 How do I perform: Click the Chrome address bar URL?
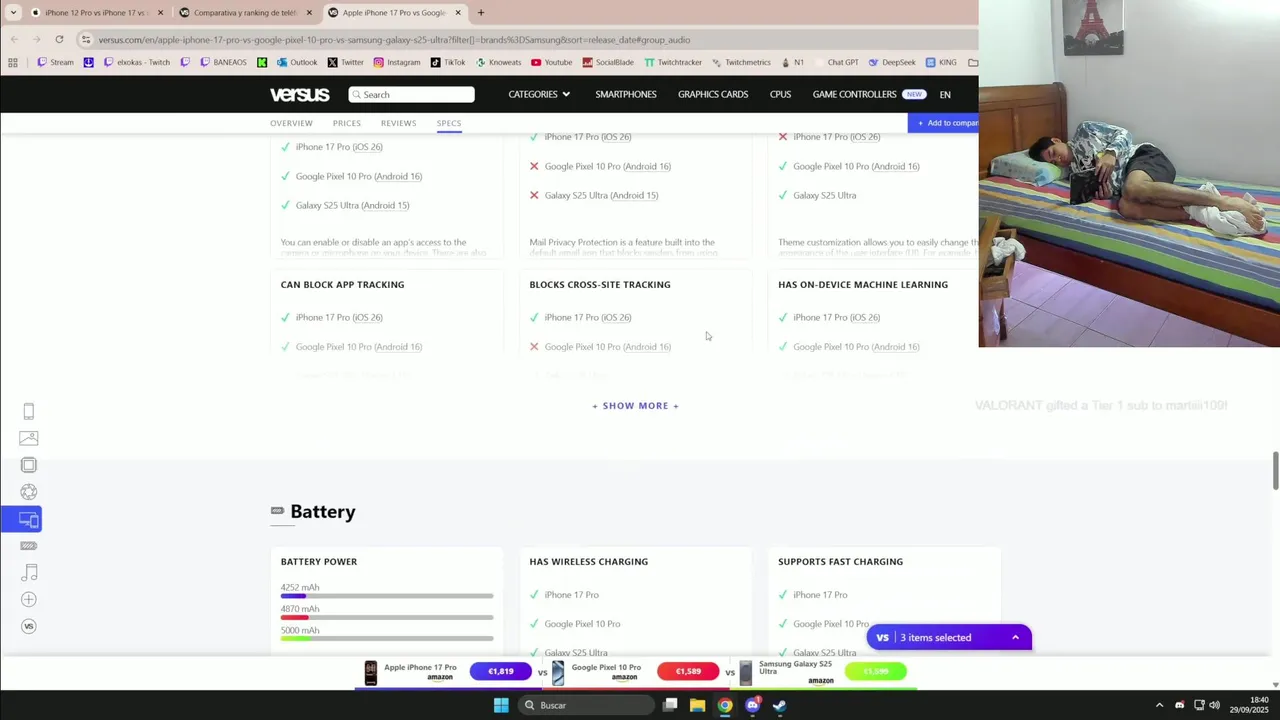[394, 40]
